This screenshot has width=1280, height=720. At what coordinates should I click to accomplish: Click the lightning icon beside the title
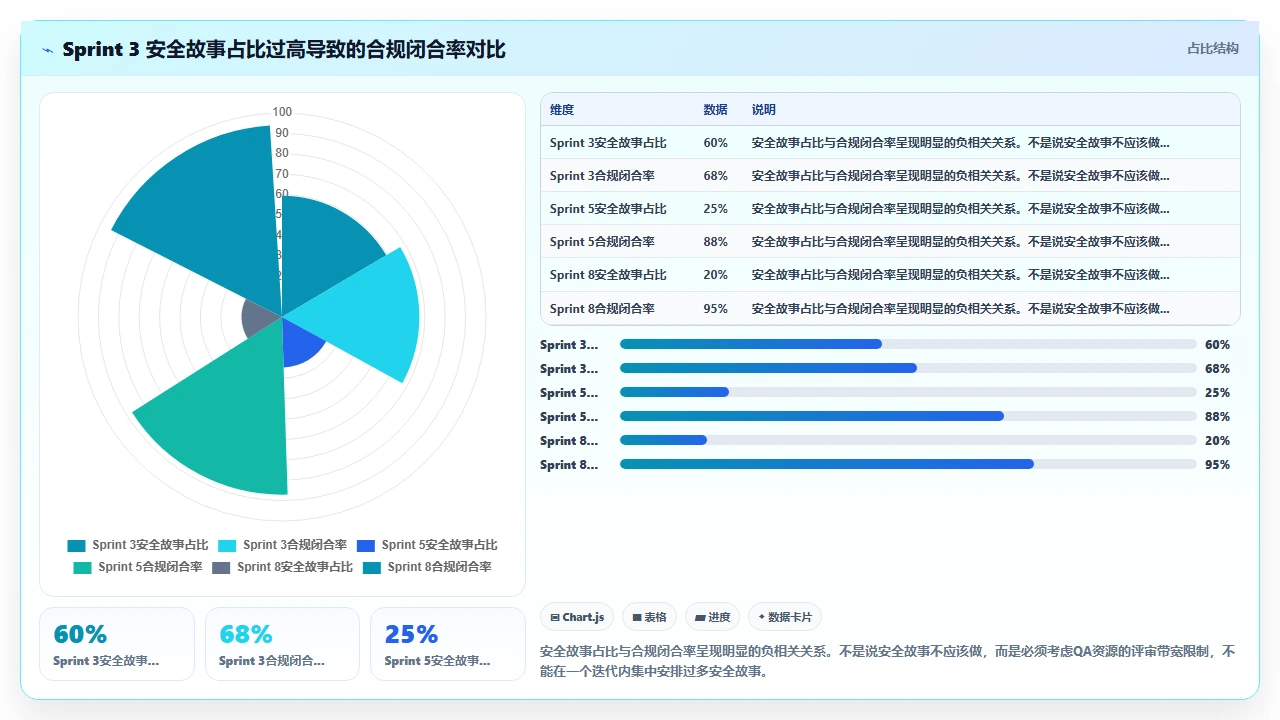tap(48, 50)
